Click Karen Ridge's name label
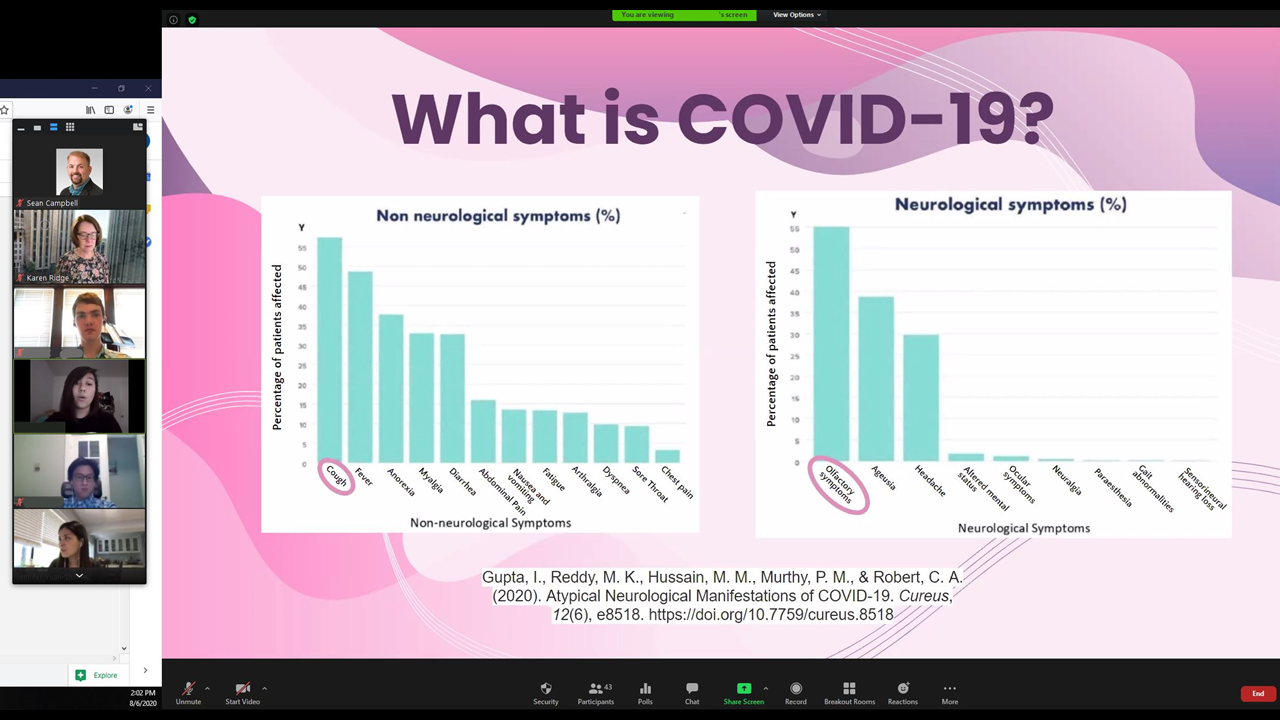The width and height of the screenshot is (1280, 720). coord(47,278)
